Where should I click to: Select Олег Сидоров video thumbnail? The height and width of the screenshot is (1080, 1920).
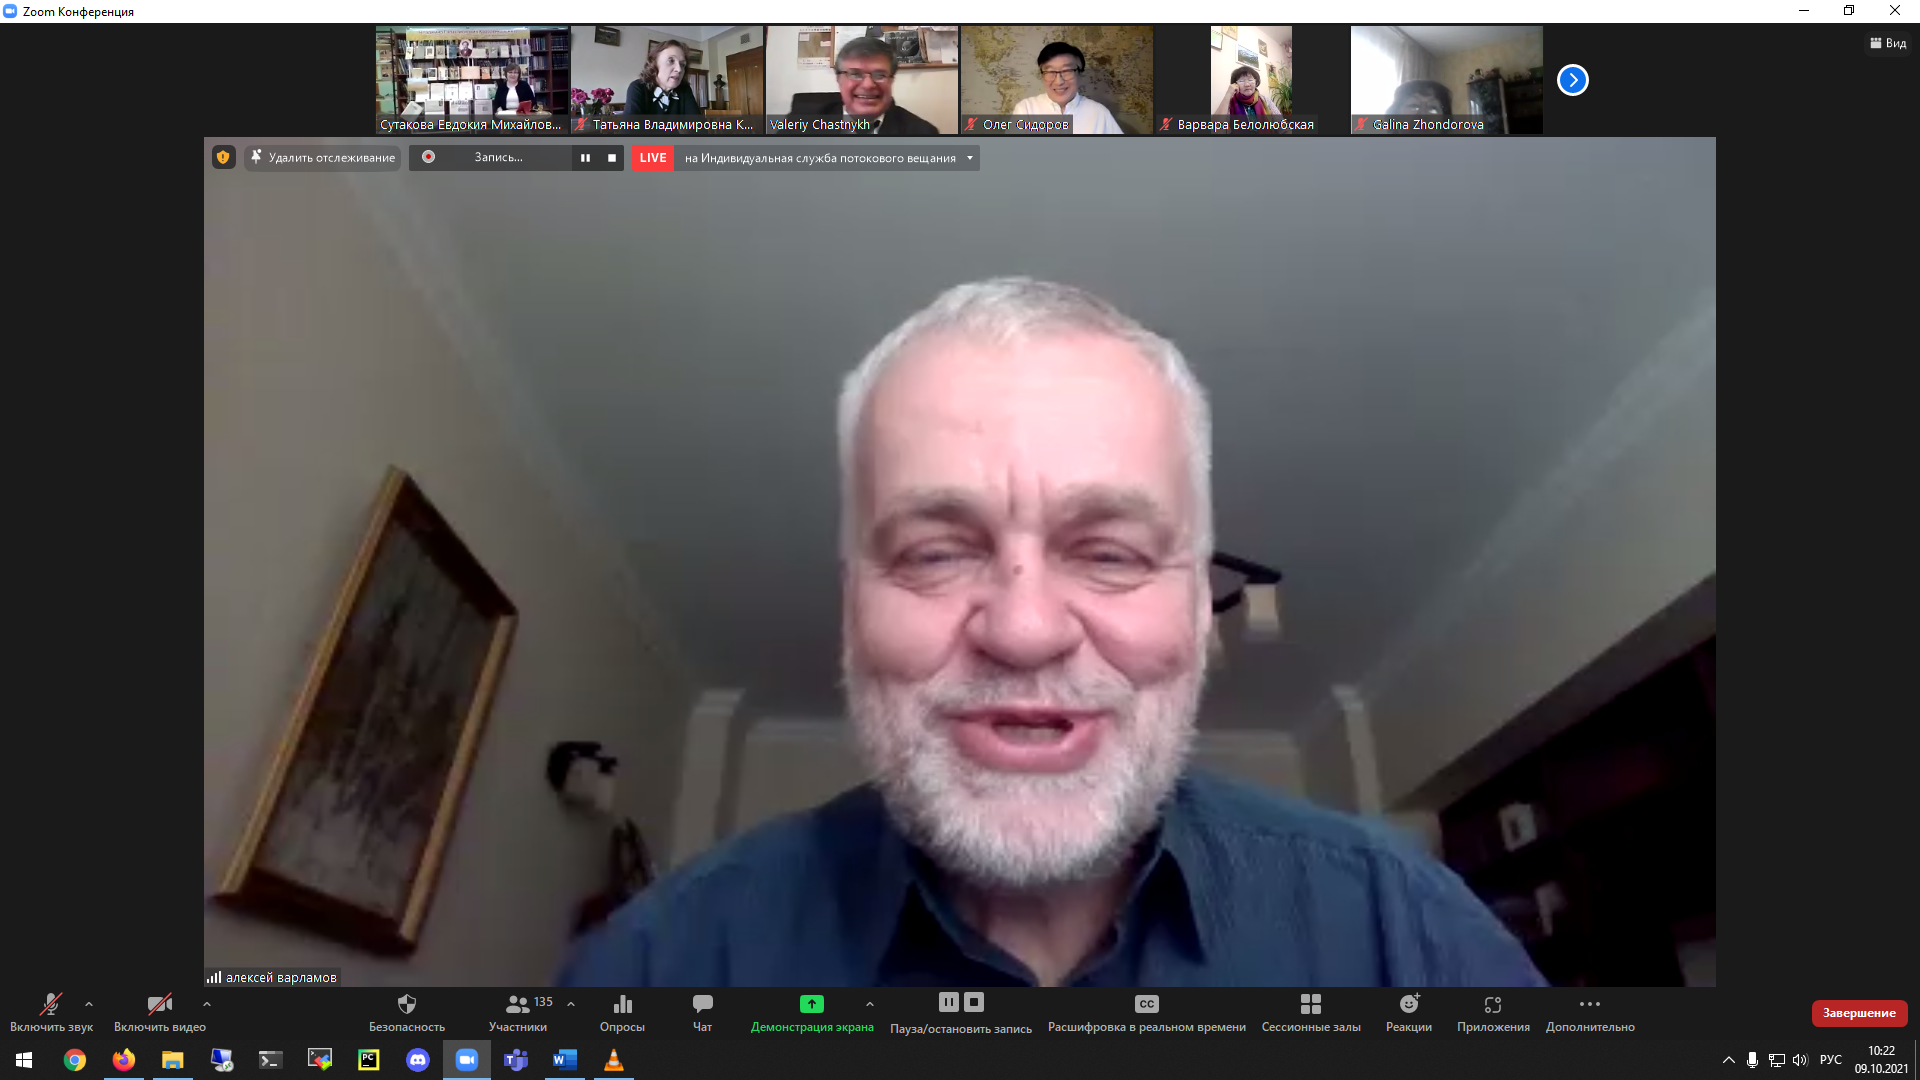(1057, 80)
